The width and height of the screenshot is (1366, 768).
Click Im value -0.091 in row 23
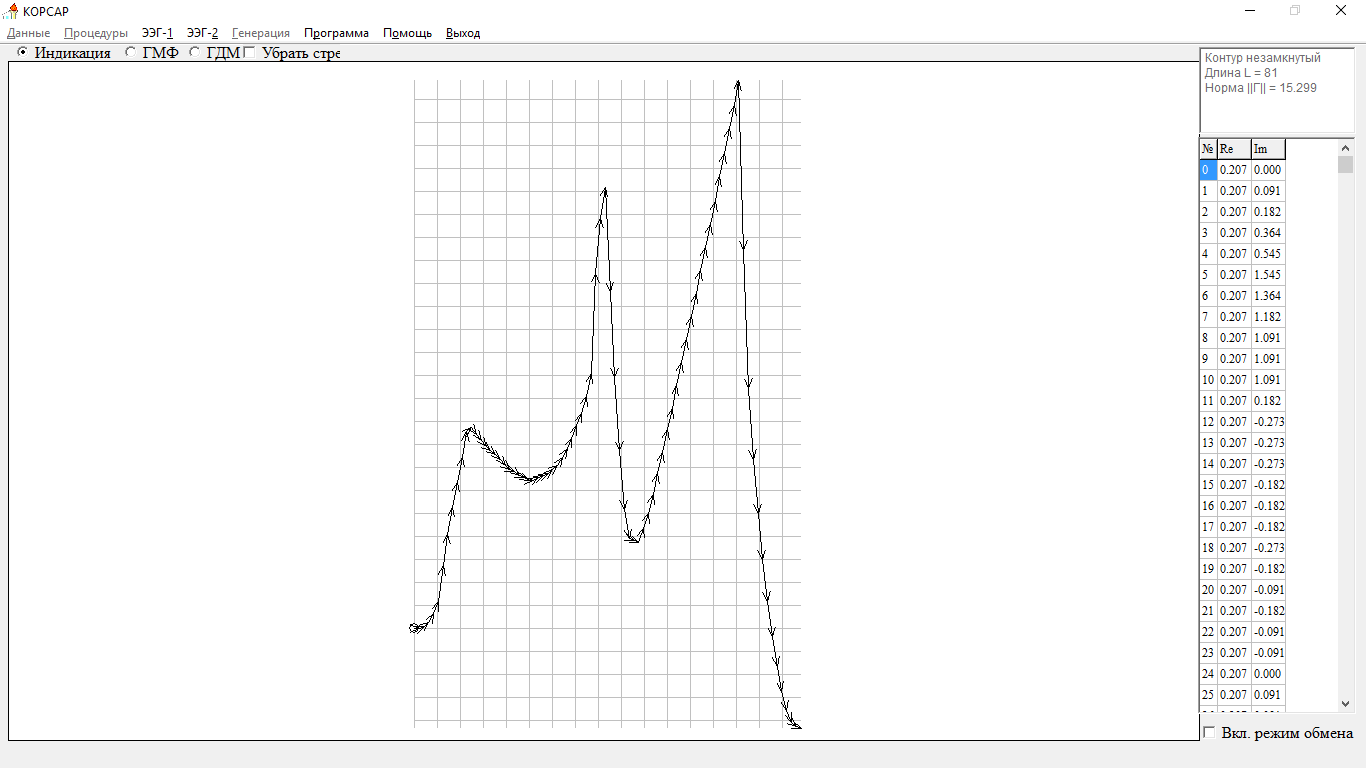pos(1268,653)
